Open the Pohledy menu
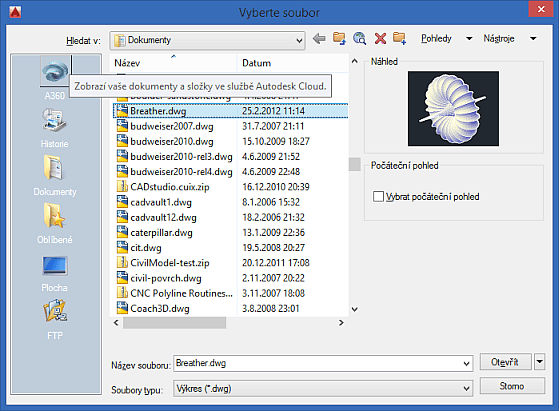Image resolution: width=559 pixels, height=411 pixels. 446,38
